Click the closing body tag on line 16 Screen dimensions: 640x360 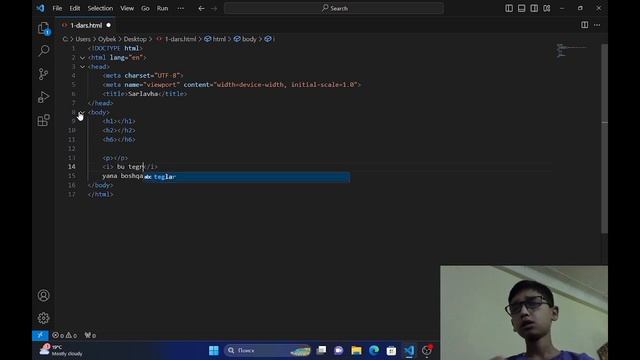tap(101, 185)
